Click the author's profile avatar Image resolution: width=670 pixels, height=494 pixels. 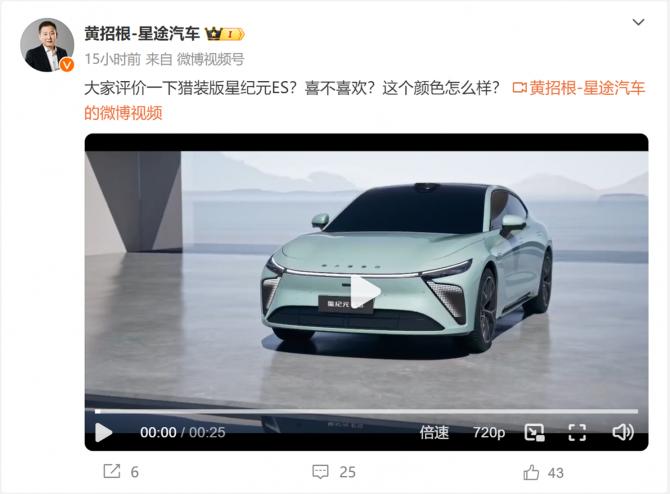click(x=47, y=45)
